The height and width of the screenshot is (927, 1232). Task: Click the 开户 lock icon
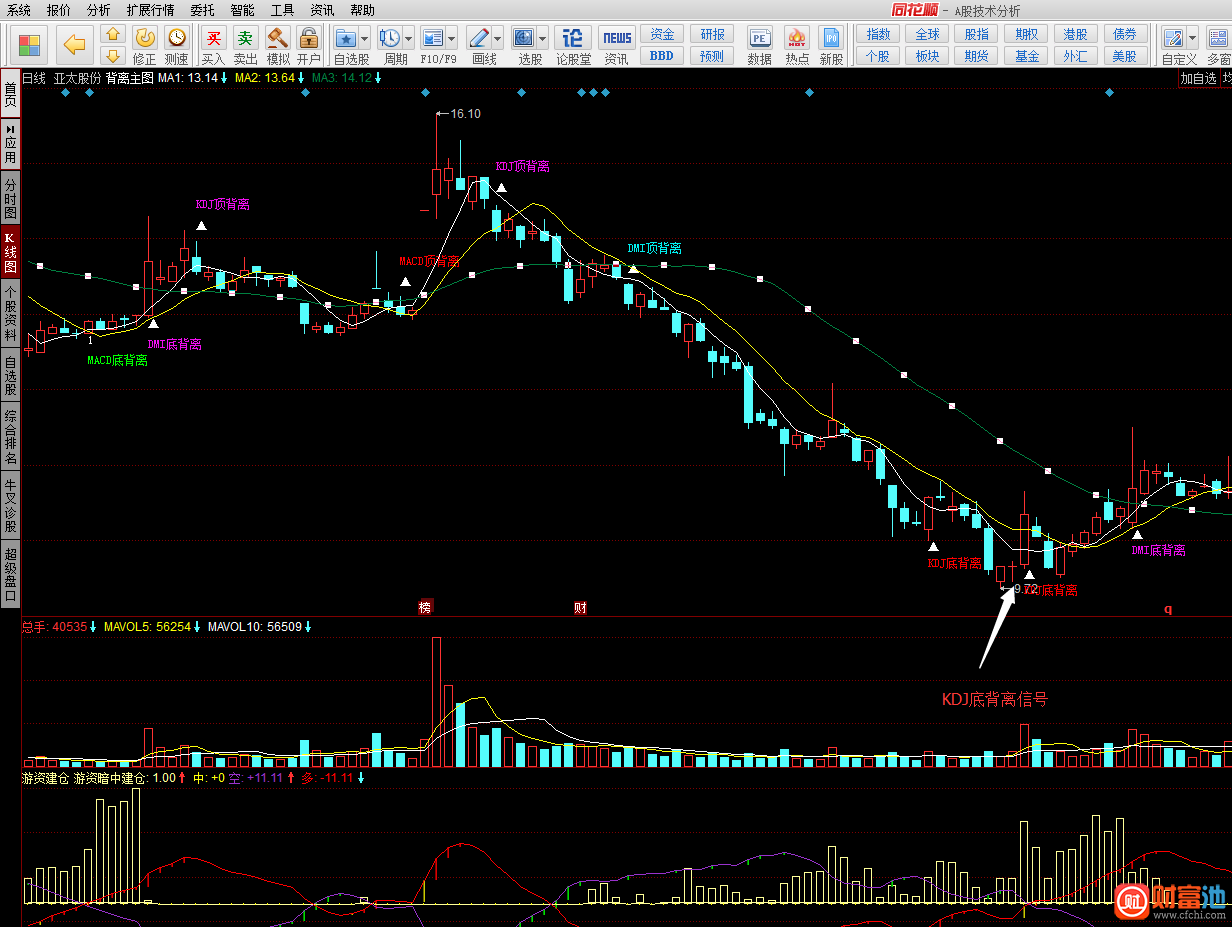308,39
